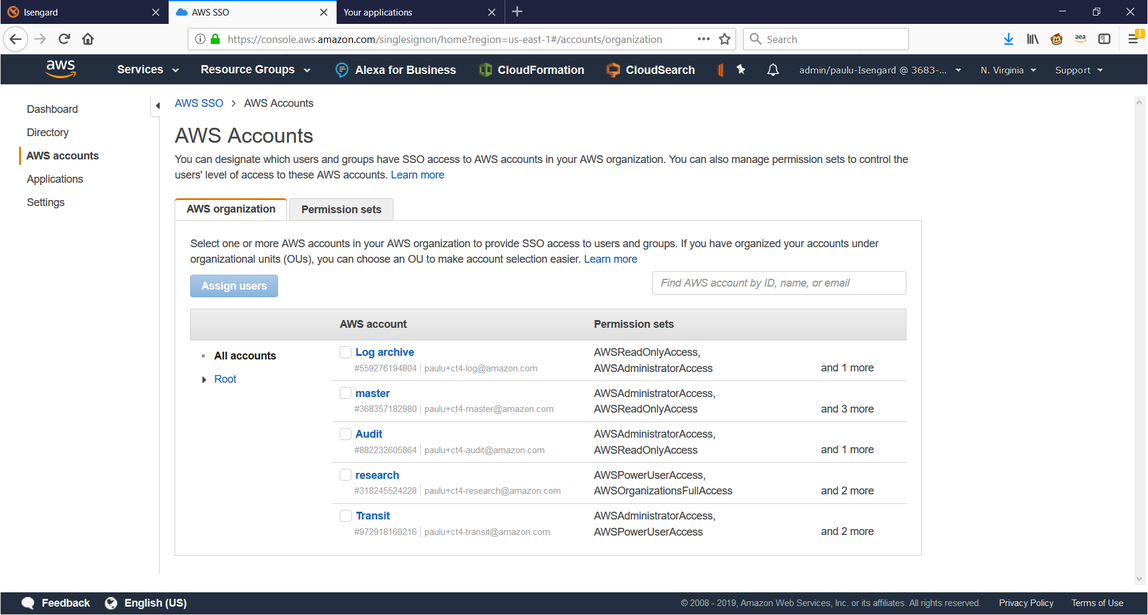Open the Audit account link
Image resolution: width=1148 pixels, height=615 pixels.
369,434
